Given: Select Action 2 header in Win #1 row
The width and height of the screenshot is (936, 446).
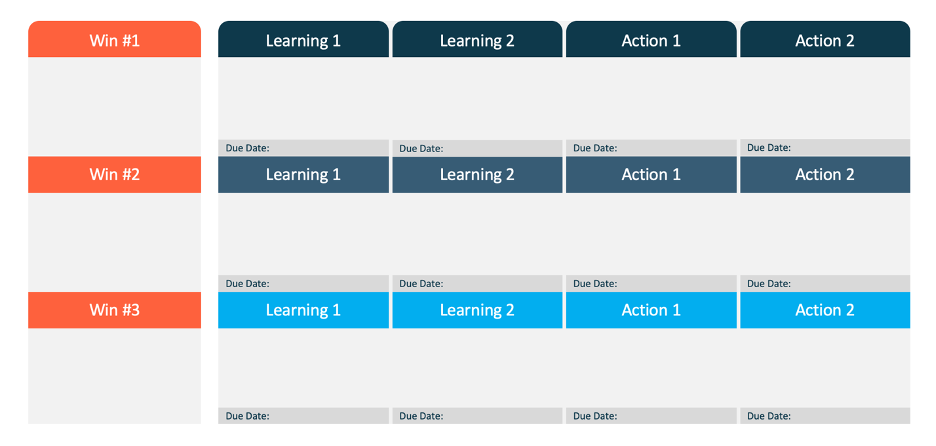Looking at the screenshot, I should coord(825,39).
